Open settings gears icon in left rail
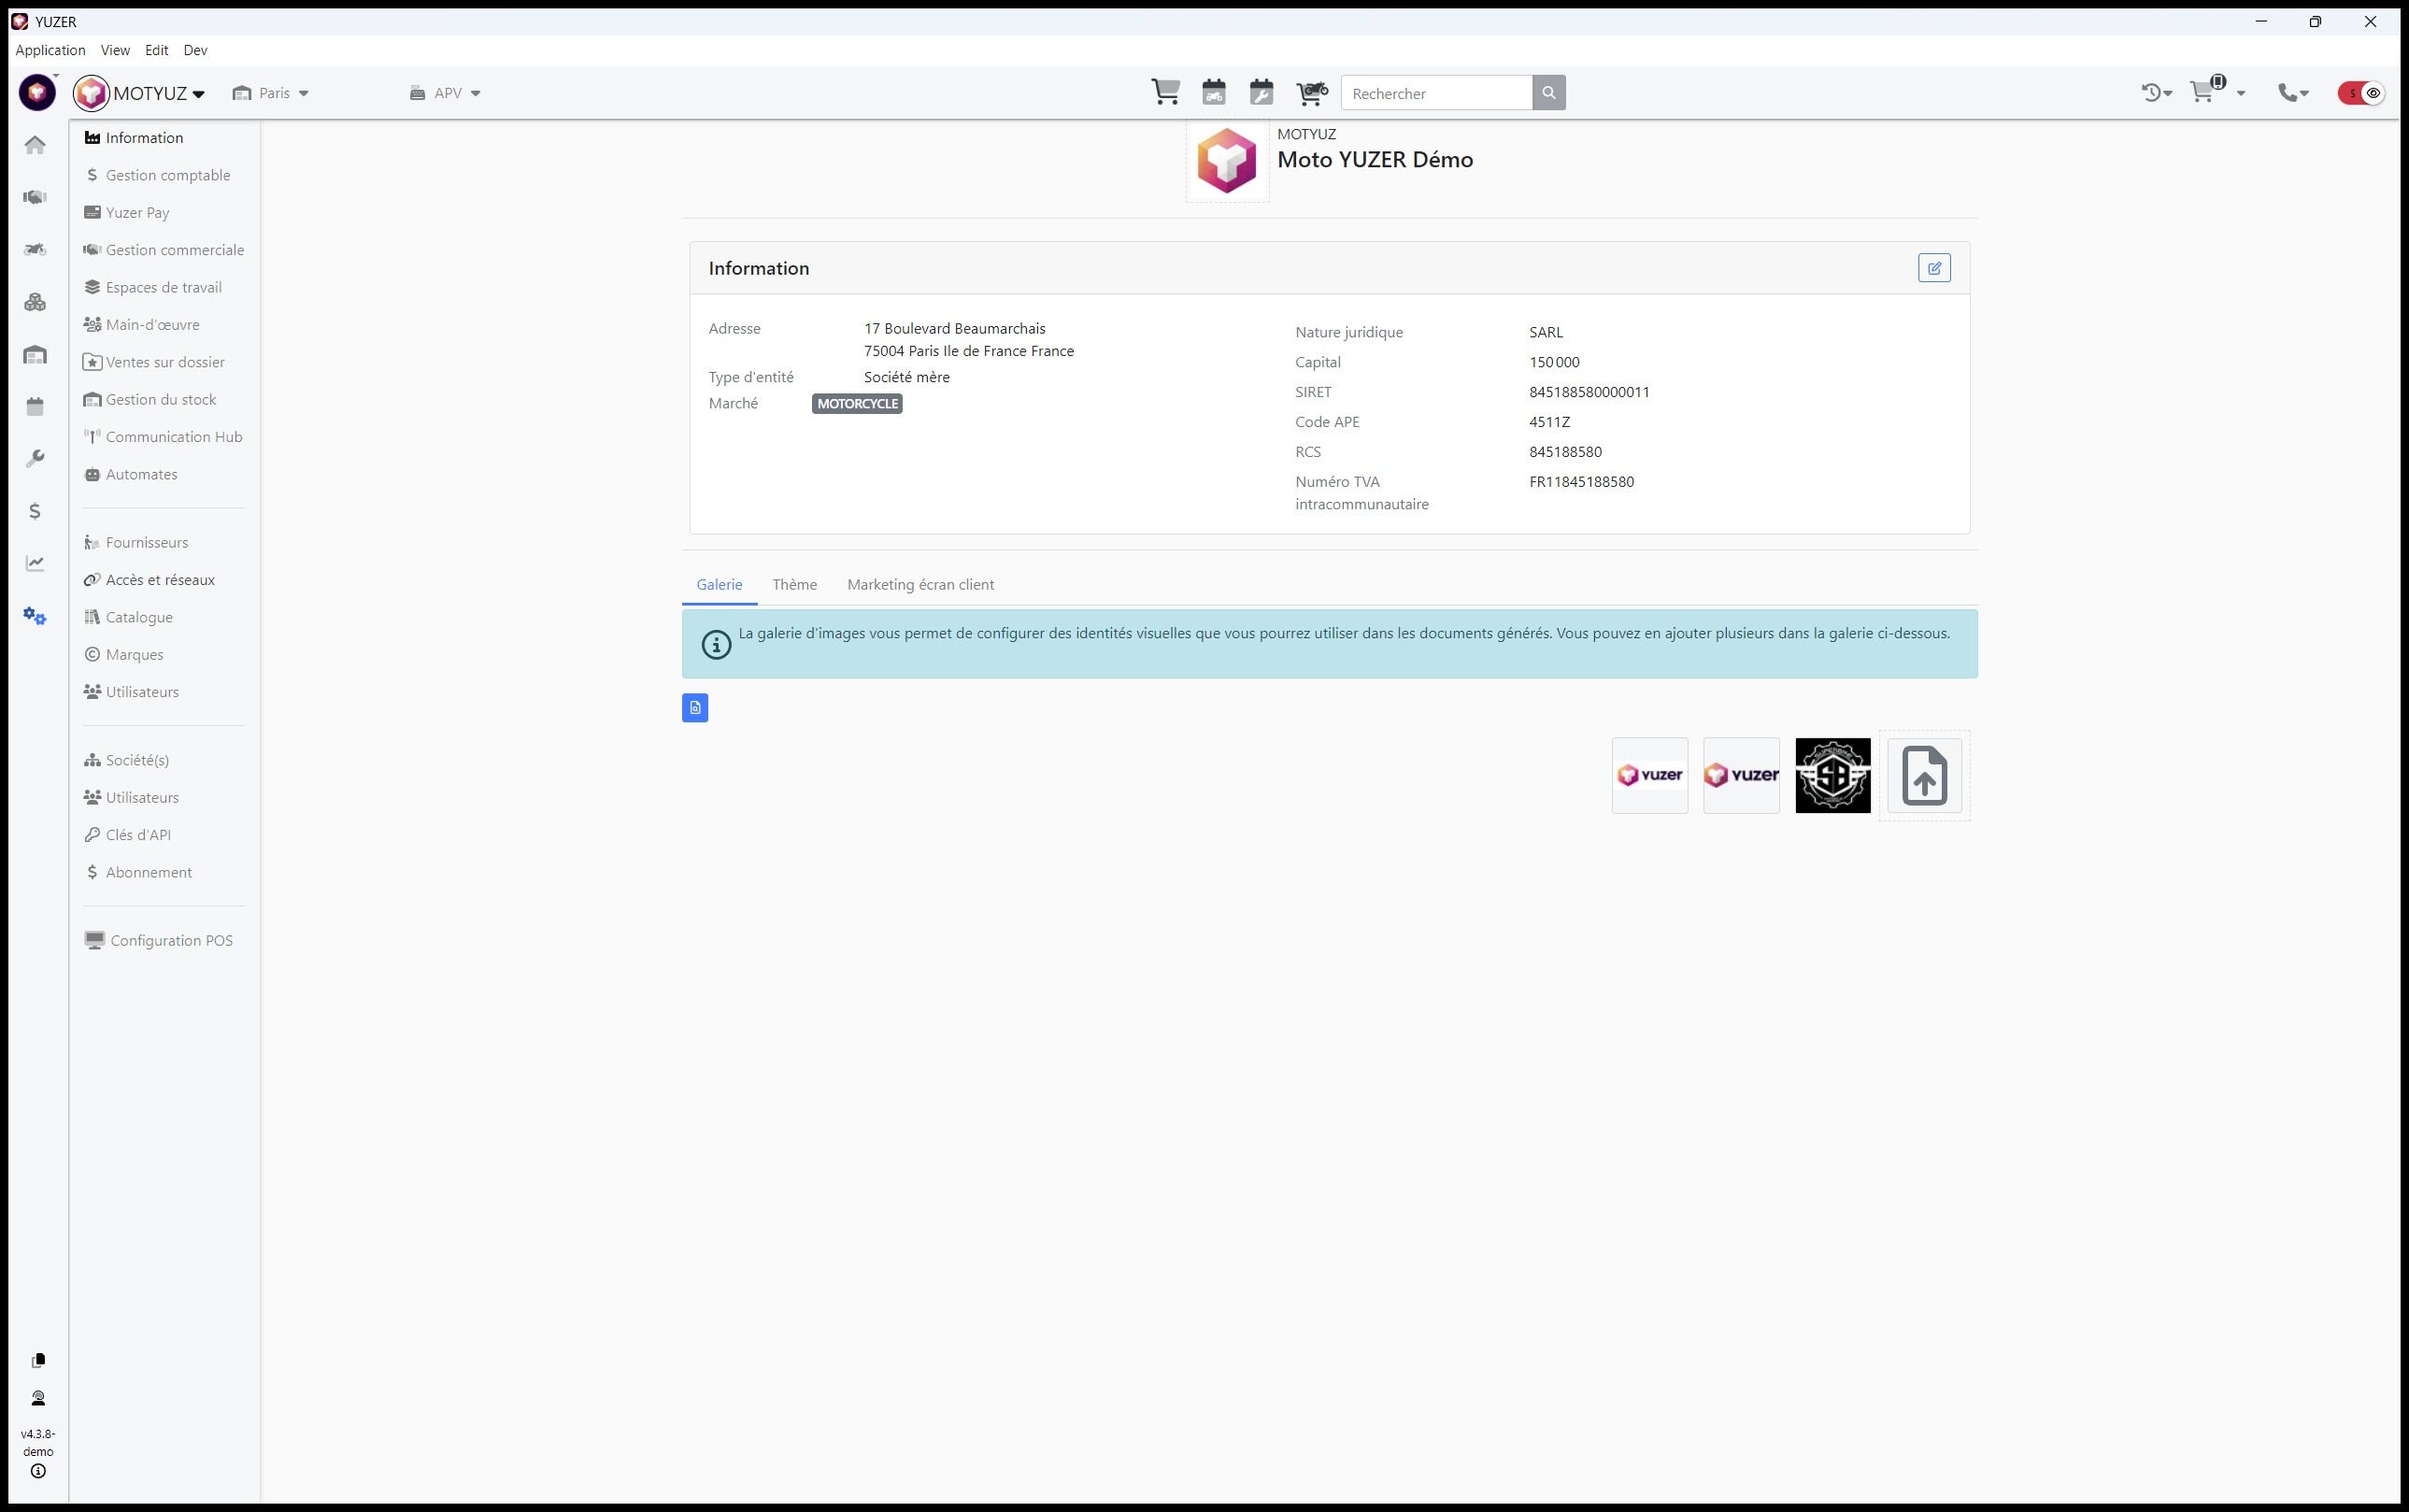Image resolution: width=2409 pixels, height=1512 pixels. 35,616
